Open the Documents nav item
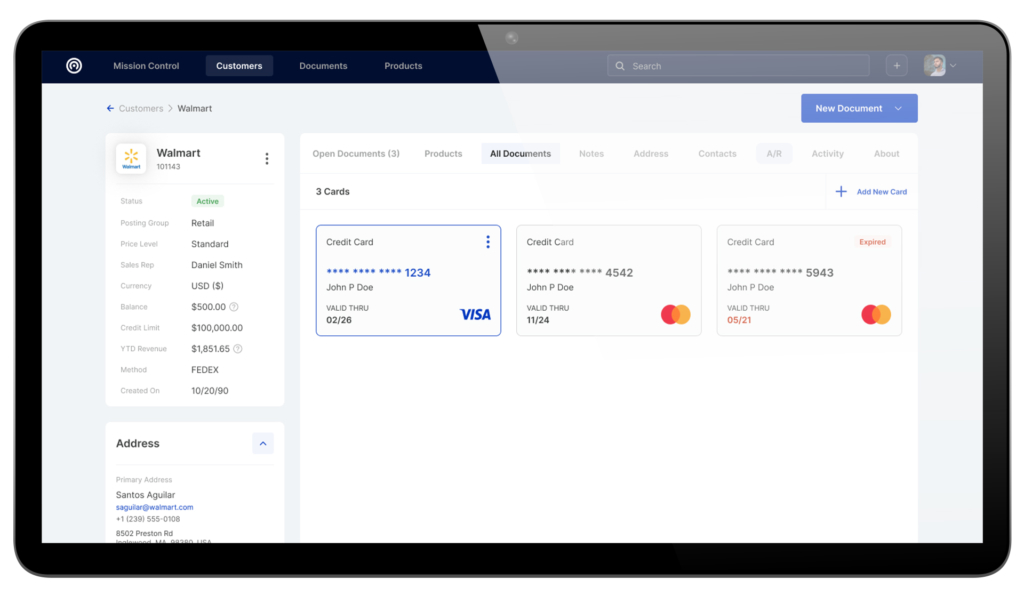Image resolution: width=1024 pixels, height=596 pixels. (x=323, y=66)
